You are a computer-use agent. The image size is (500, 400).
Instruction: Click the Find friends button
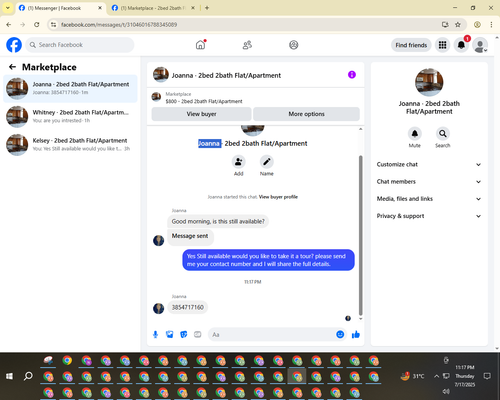tap(411, 45)
